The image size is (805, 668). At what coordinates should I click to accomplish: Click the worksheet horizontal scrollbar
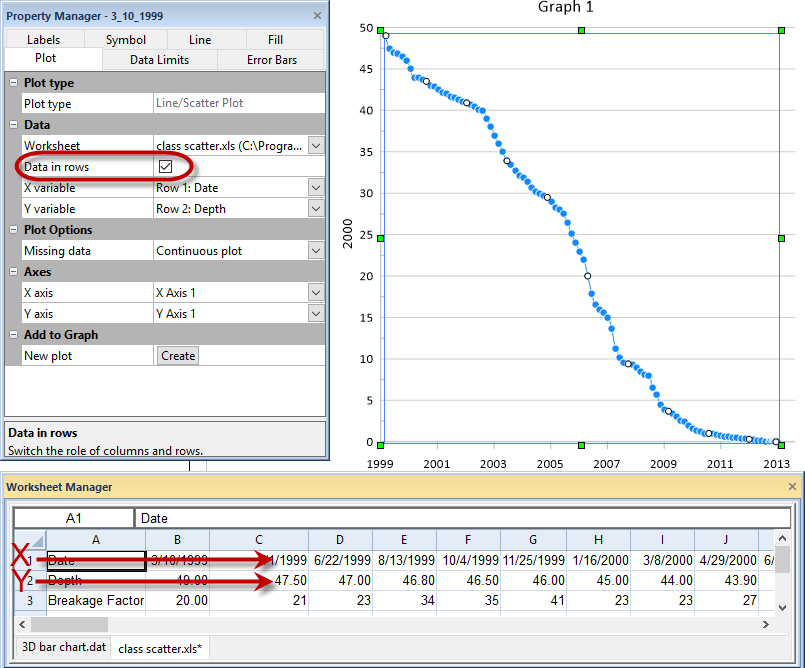tap(400, 624)
